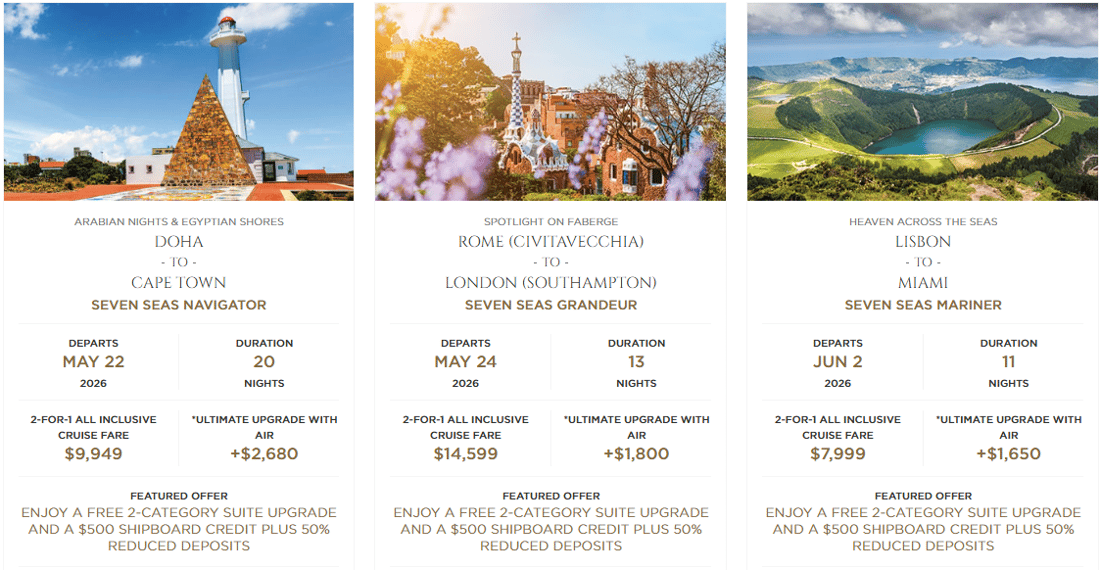
Task: Open the Grandeur cruise featured offer text
Action: click(551, 529)
